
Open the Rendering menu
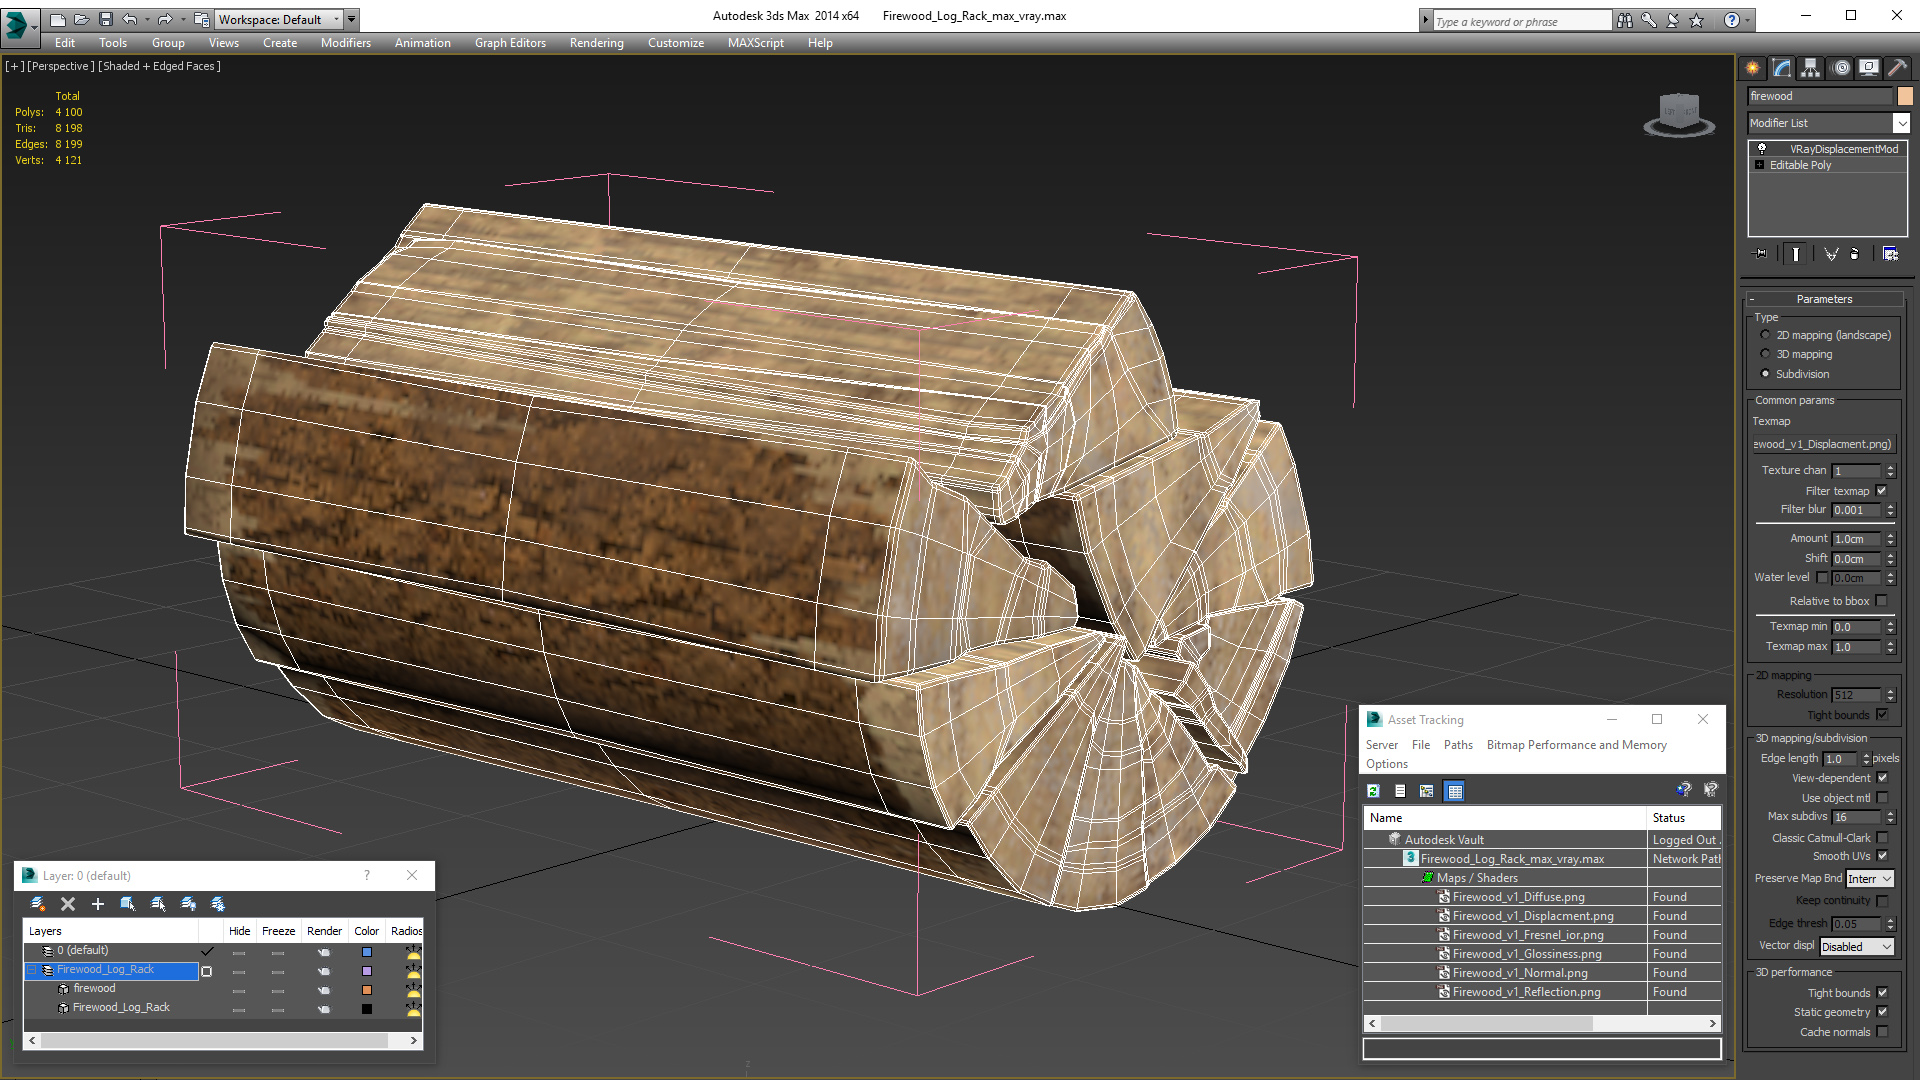coord(596,43)
